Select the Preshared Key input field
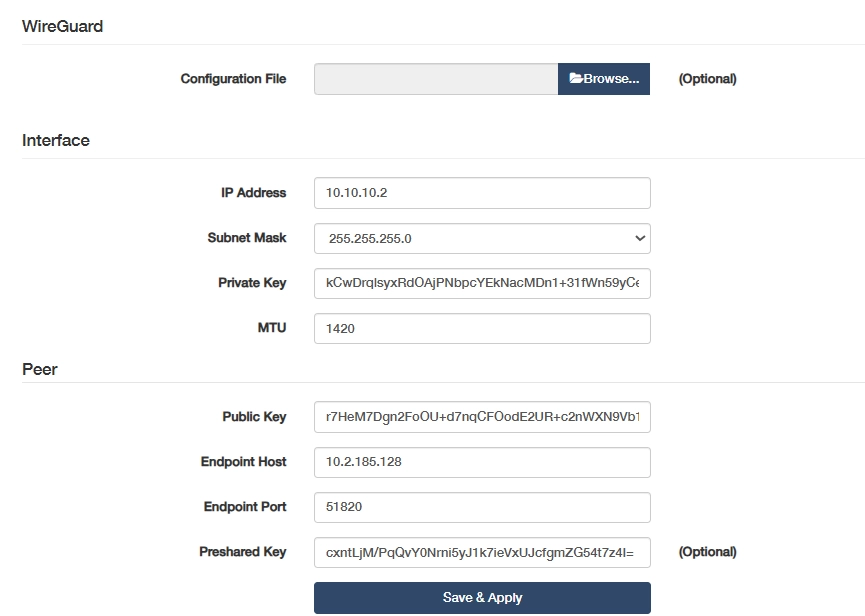Image resolution: width=865 pixels, height=616 pixels. [482, 552]
